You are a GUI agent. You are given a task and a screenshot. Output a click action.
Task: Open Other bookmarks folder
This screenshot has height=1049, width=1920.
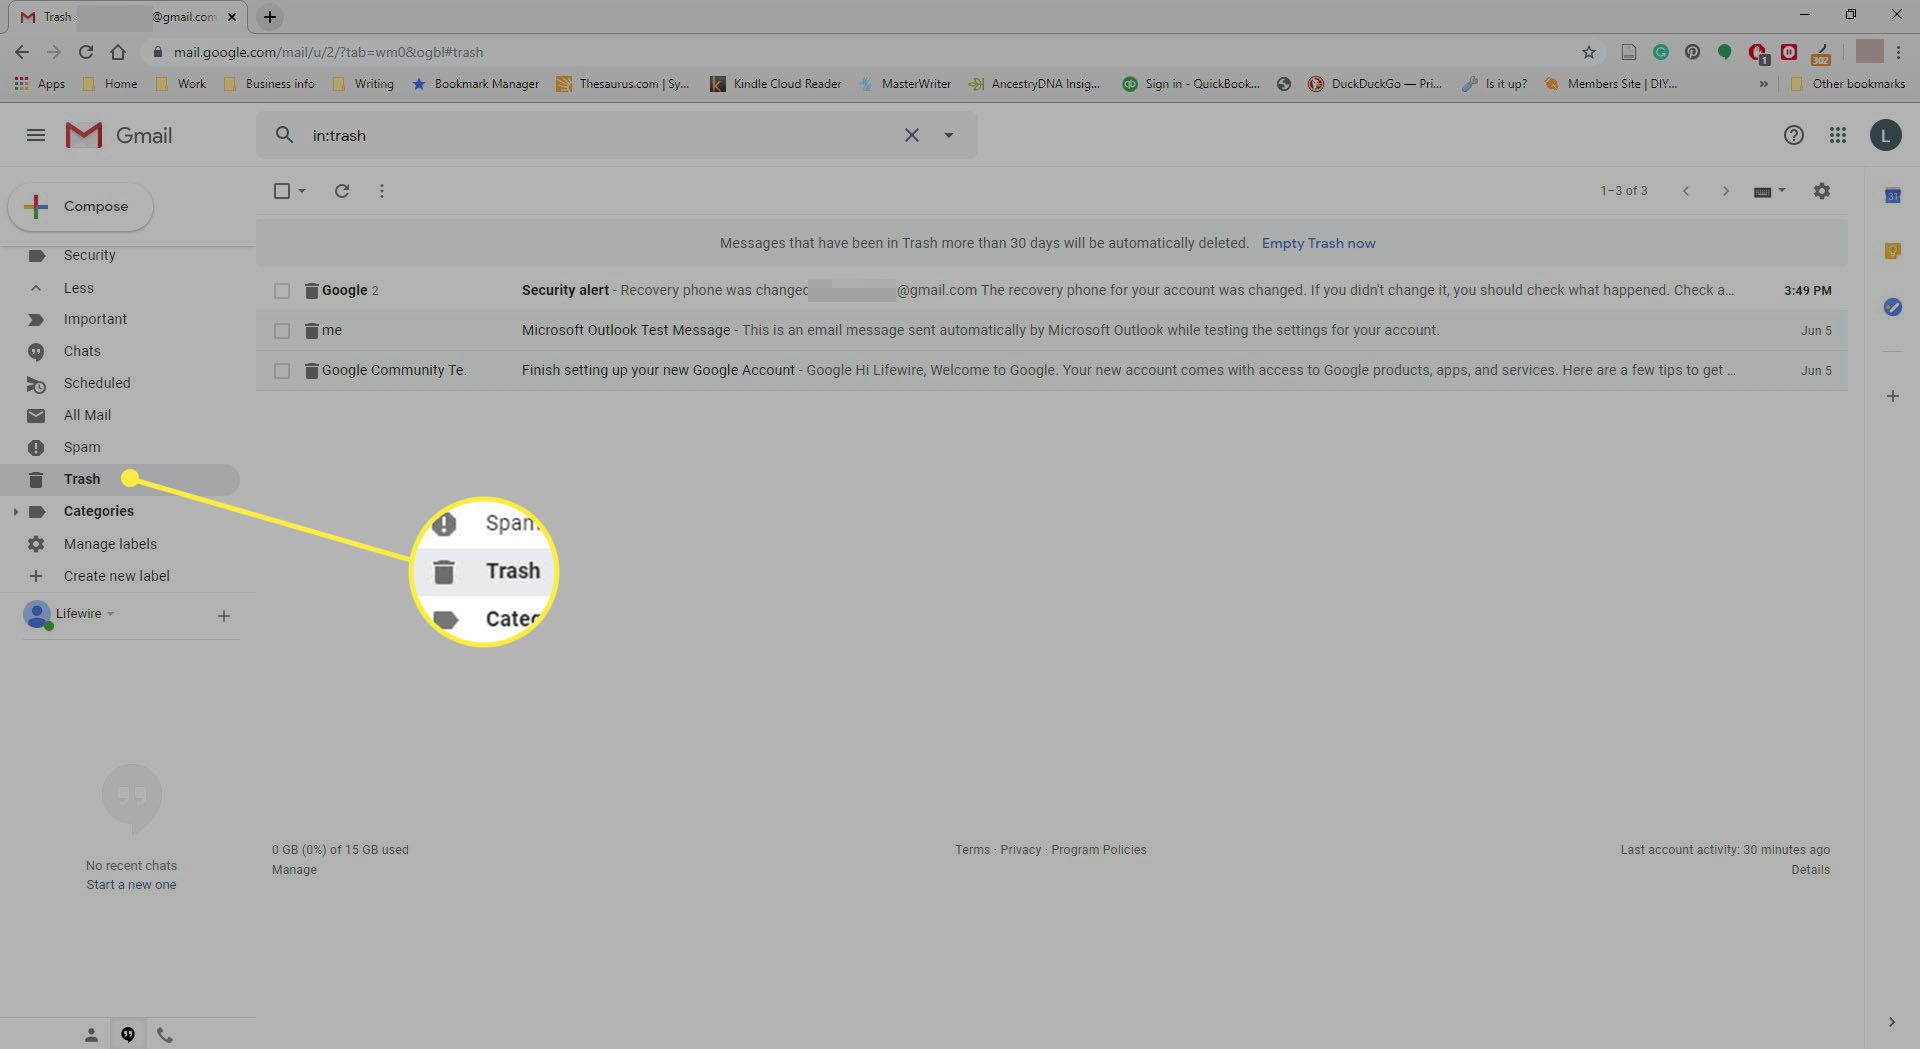tap(1847, 84)
